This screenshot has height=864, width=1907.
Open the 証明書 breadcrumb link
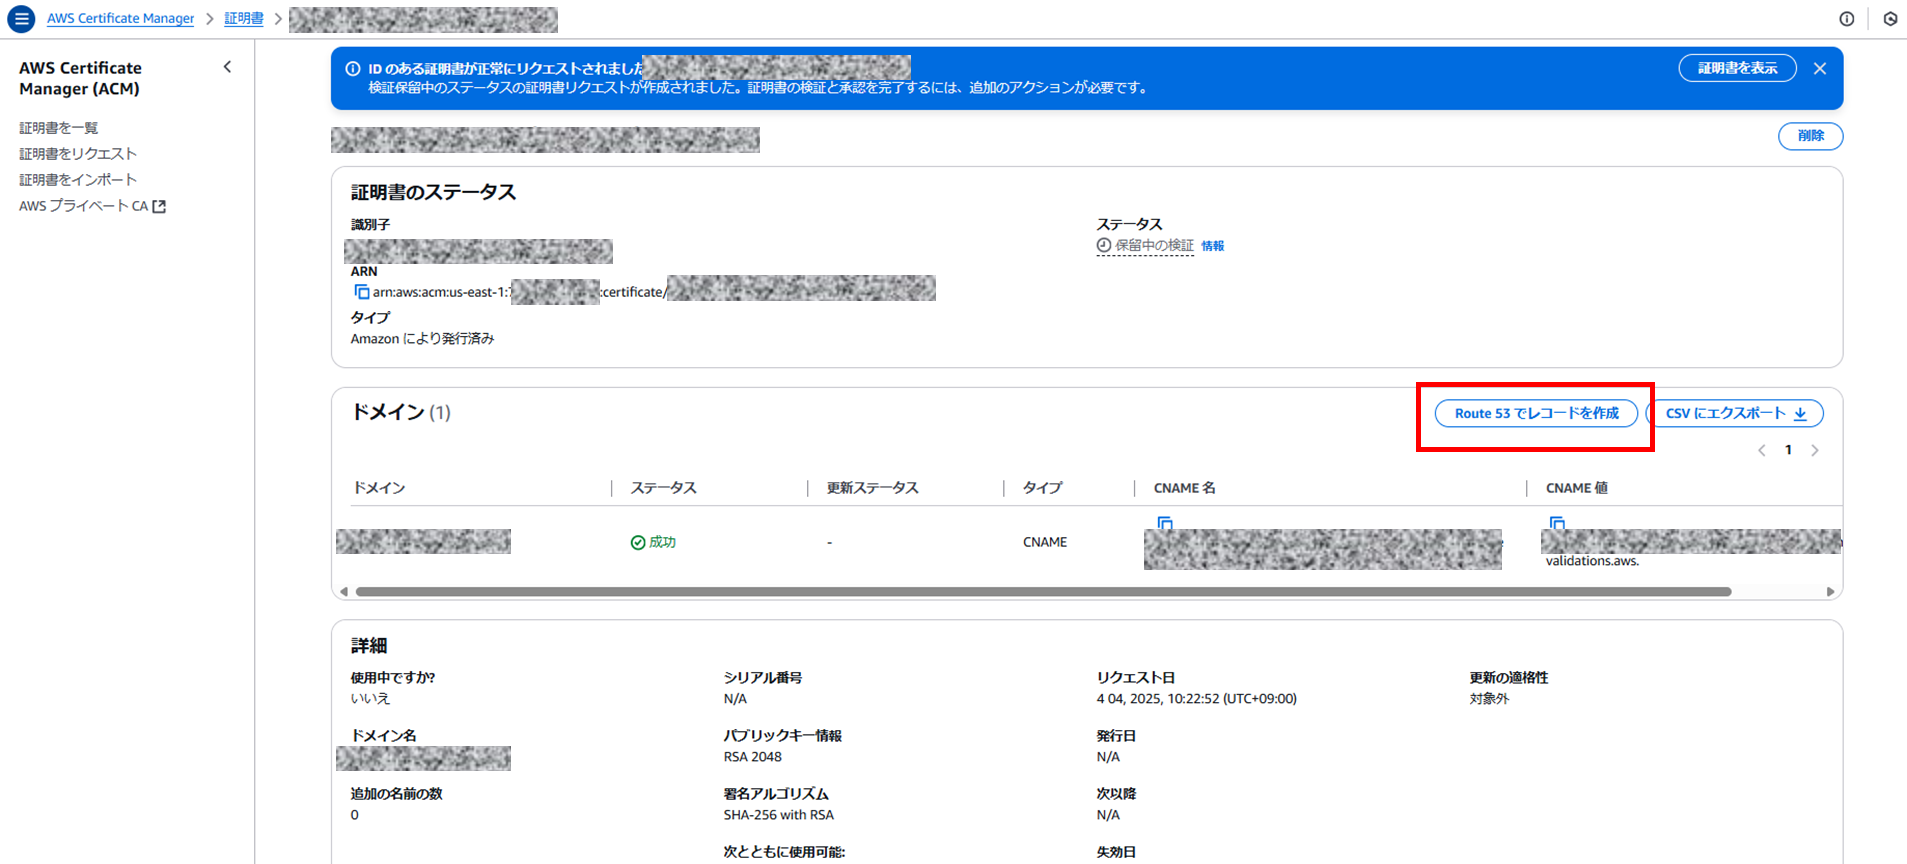tap(244, 19)
